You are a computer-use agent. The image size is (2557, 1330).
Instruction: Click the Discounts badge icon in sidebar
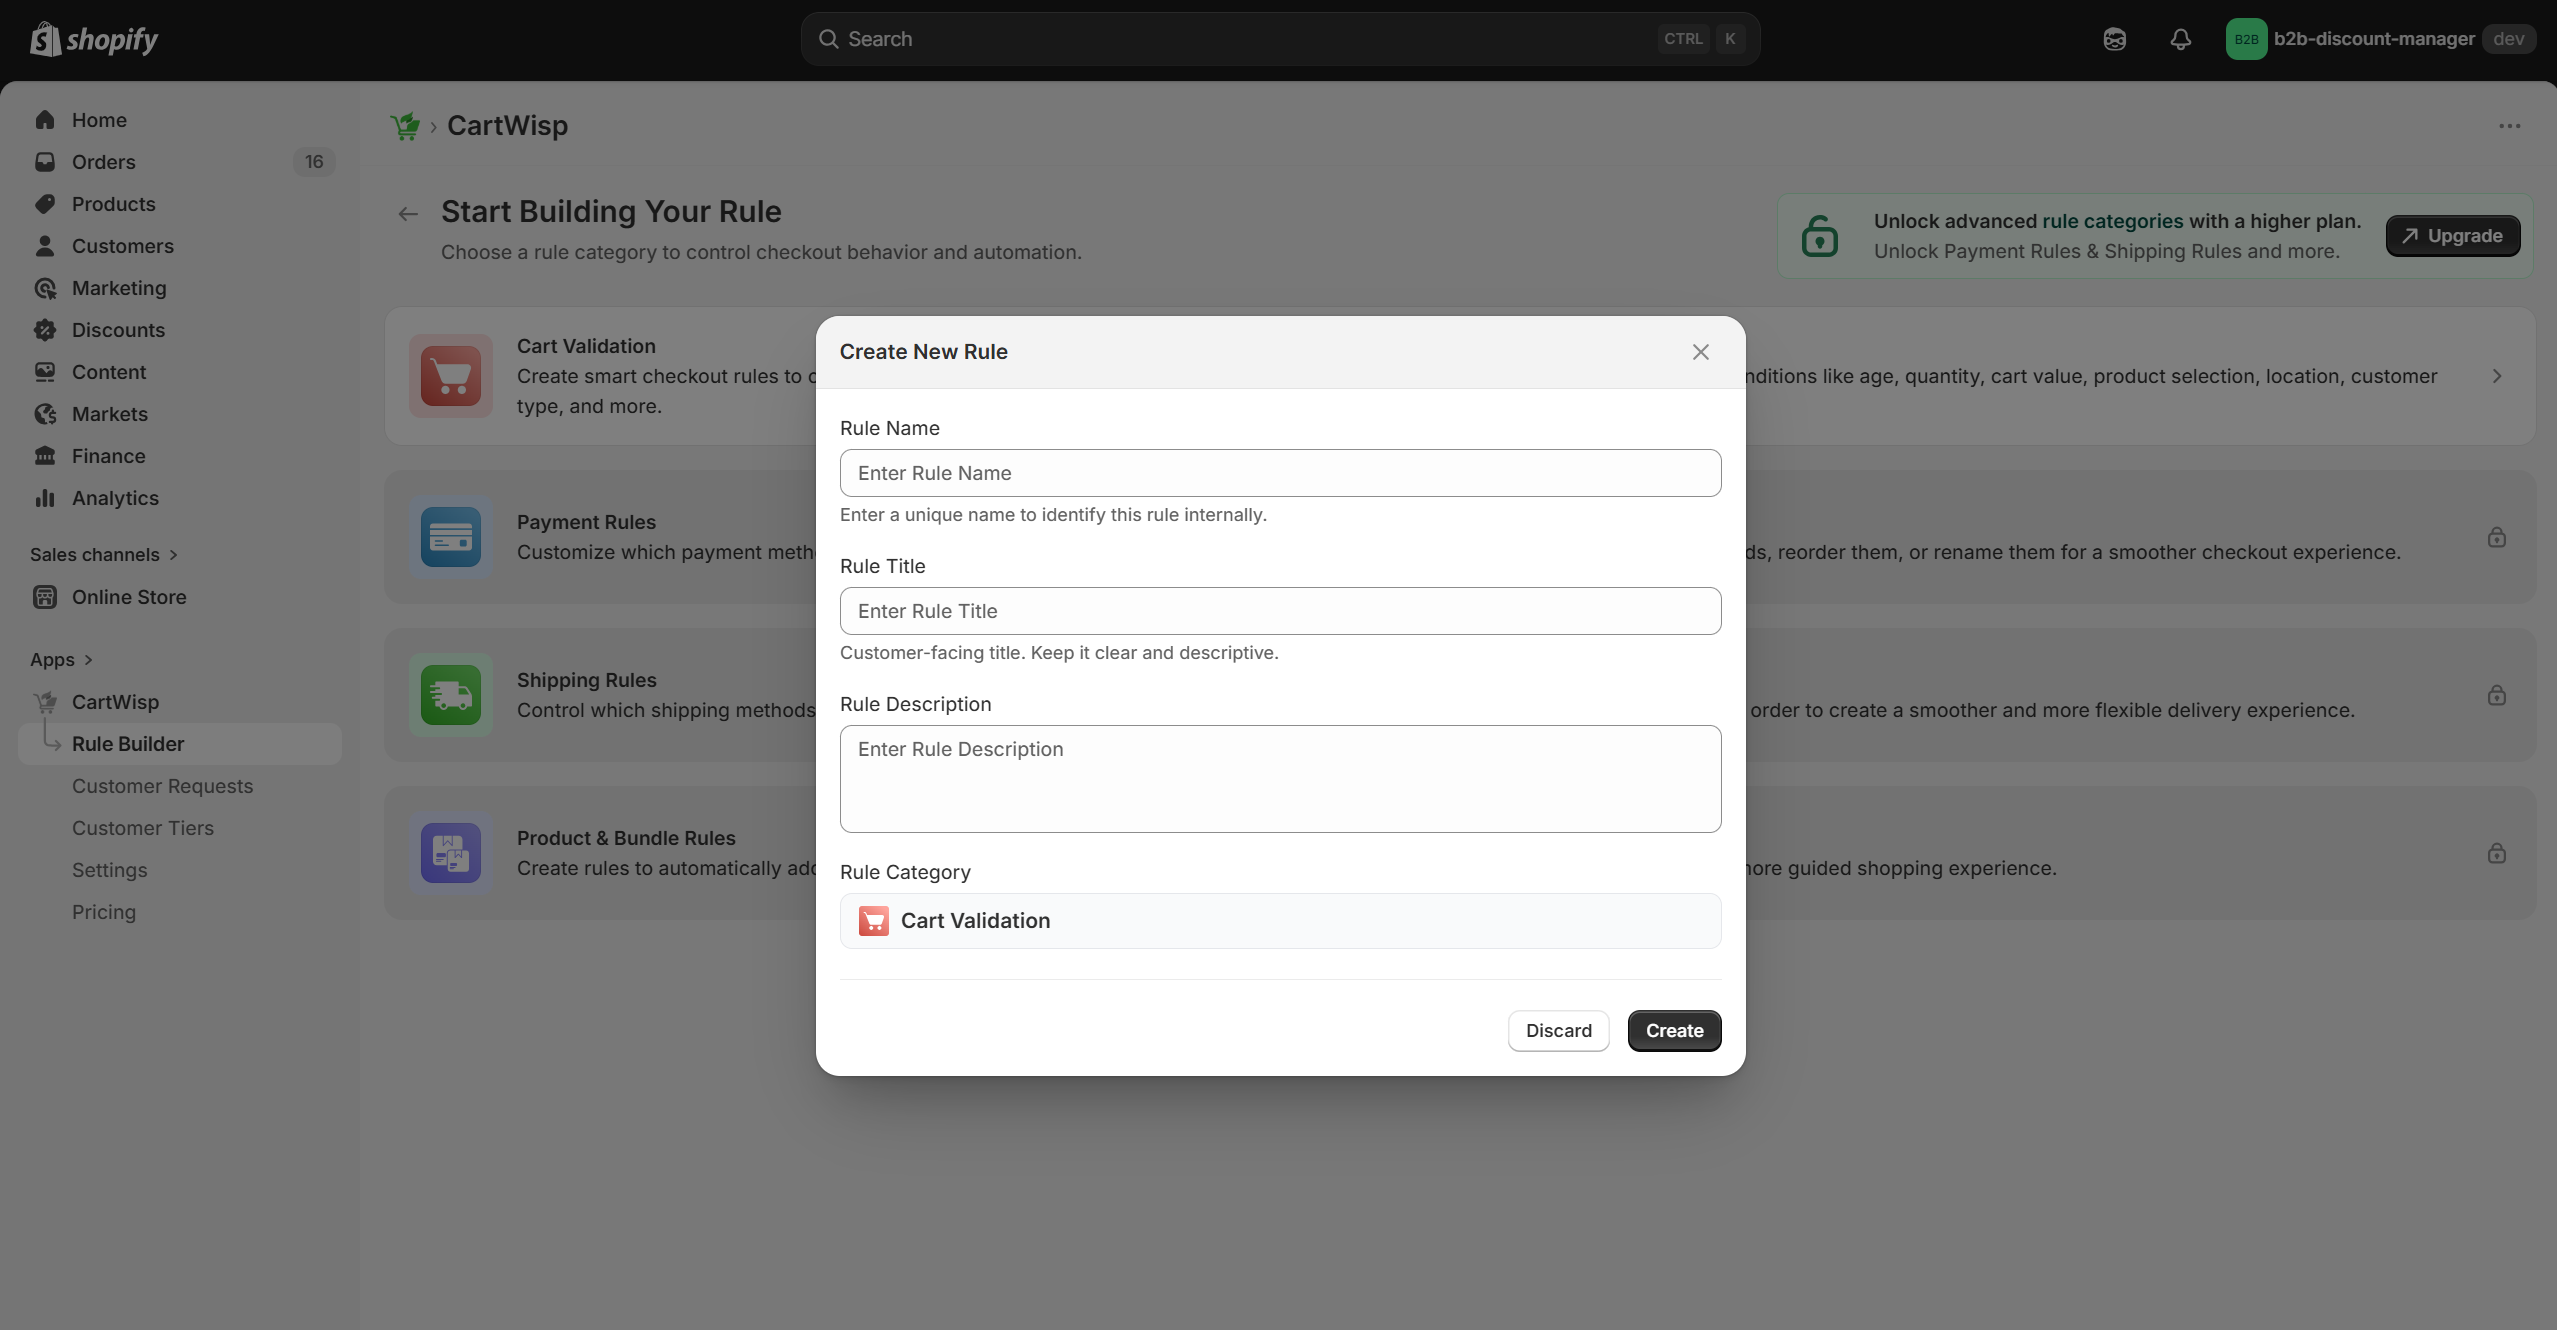tap(45, 330)
